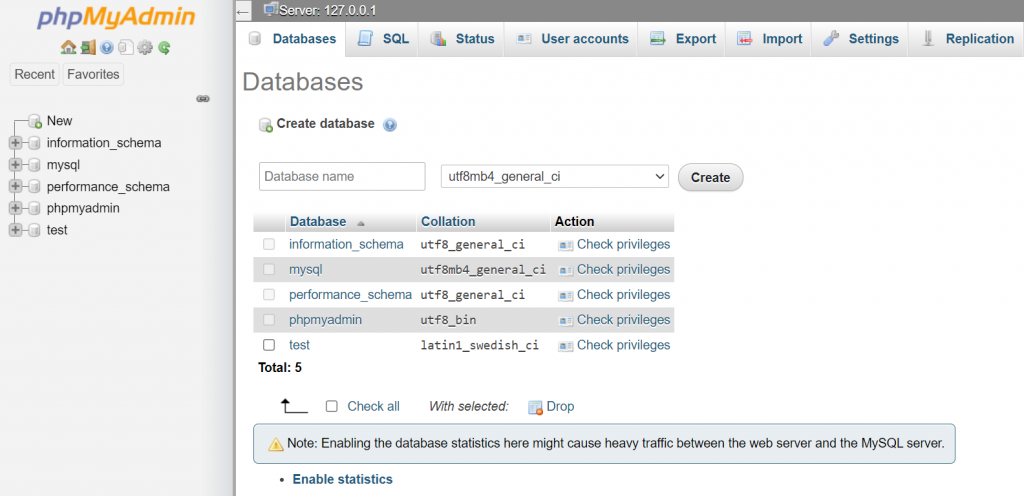Image resolution: width=1024 pixels, height=496 pixels.
Task: Click the link chain icon in sidebar
Action: tap(203, 99)
